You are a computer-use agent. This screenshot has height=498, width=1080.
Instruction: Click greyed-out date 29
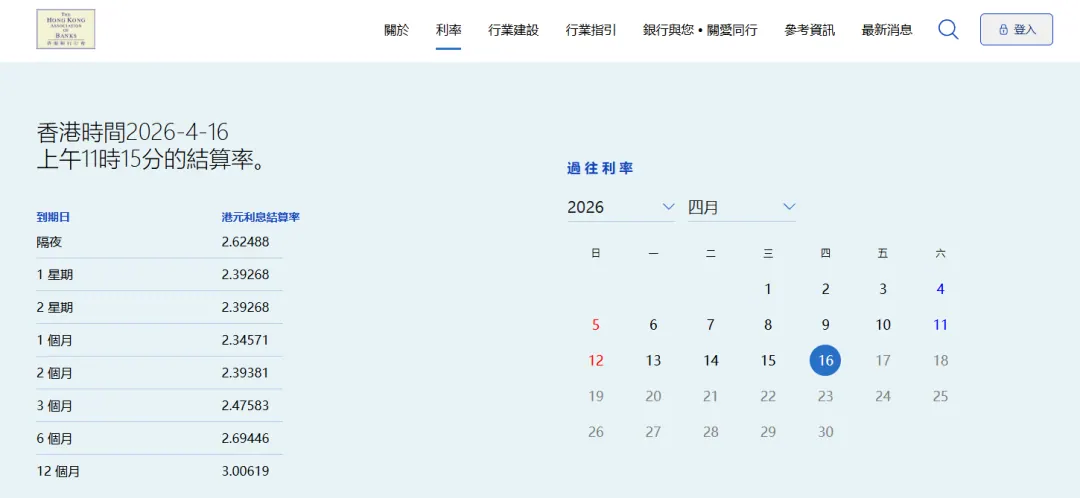768,432
